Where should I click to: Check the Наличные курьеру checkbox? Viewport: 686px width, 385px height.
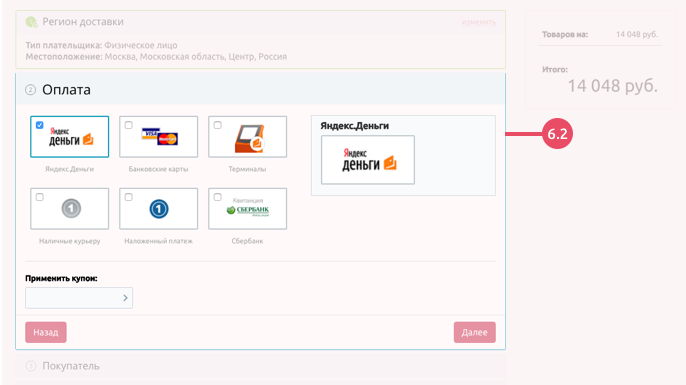[x=40, y=197]
